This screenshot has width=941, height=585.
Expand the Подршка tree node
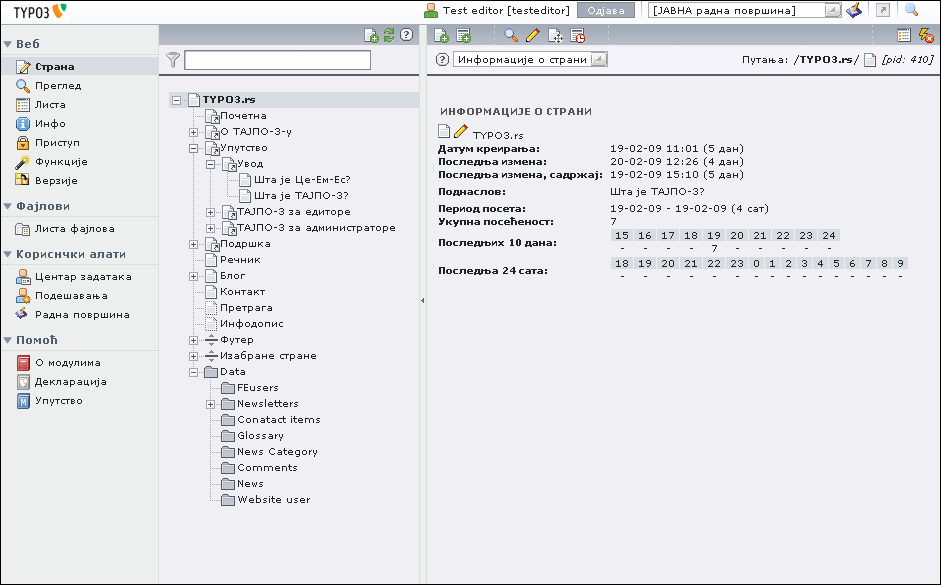pos(193,244)
